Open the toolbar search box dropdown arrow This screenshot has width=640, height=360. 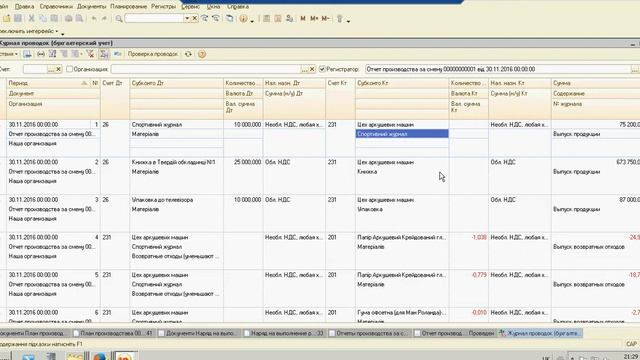click(187, 18)
